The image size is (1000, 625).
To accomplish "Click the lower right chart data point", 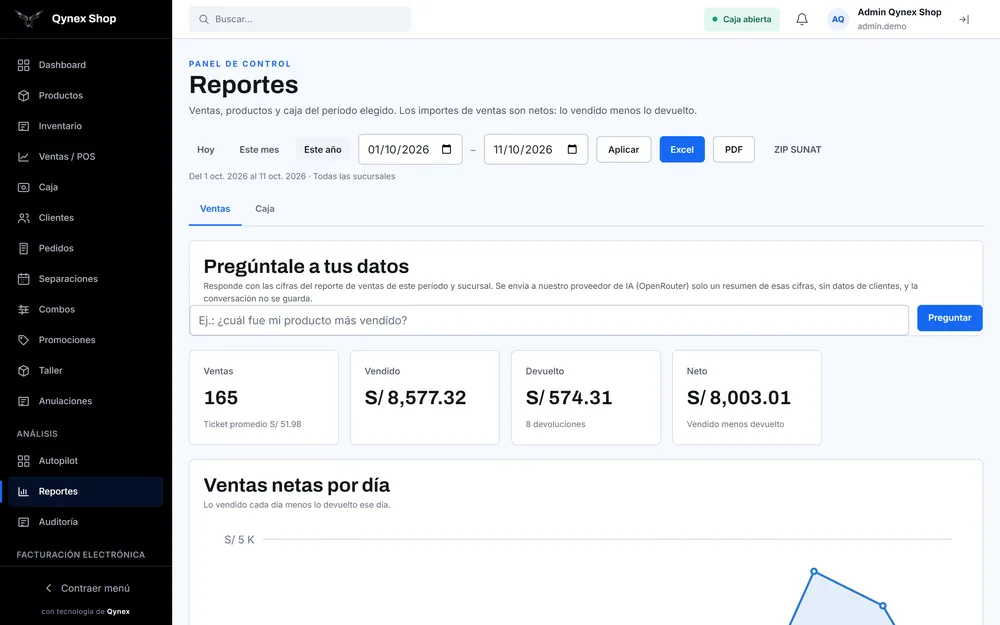I will click(883, 605).
